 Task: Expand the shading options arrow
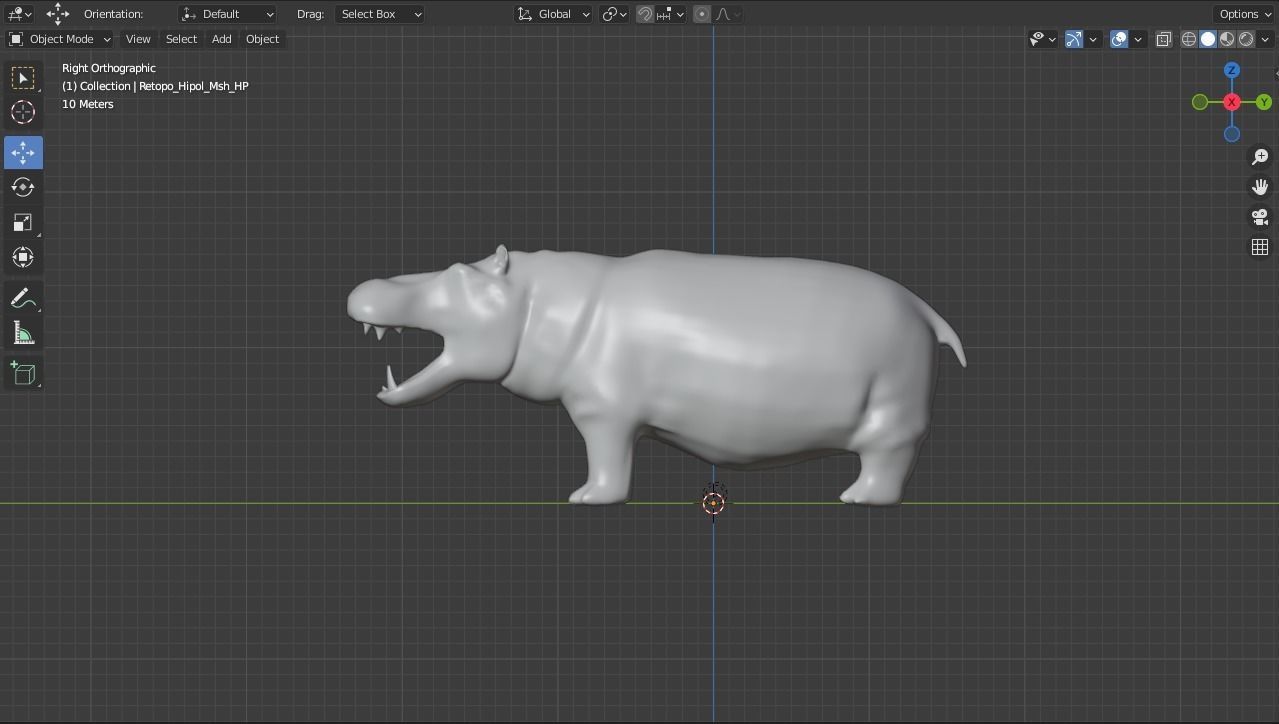(x=1265, y=39)
